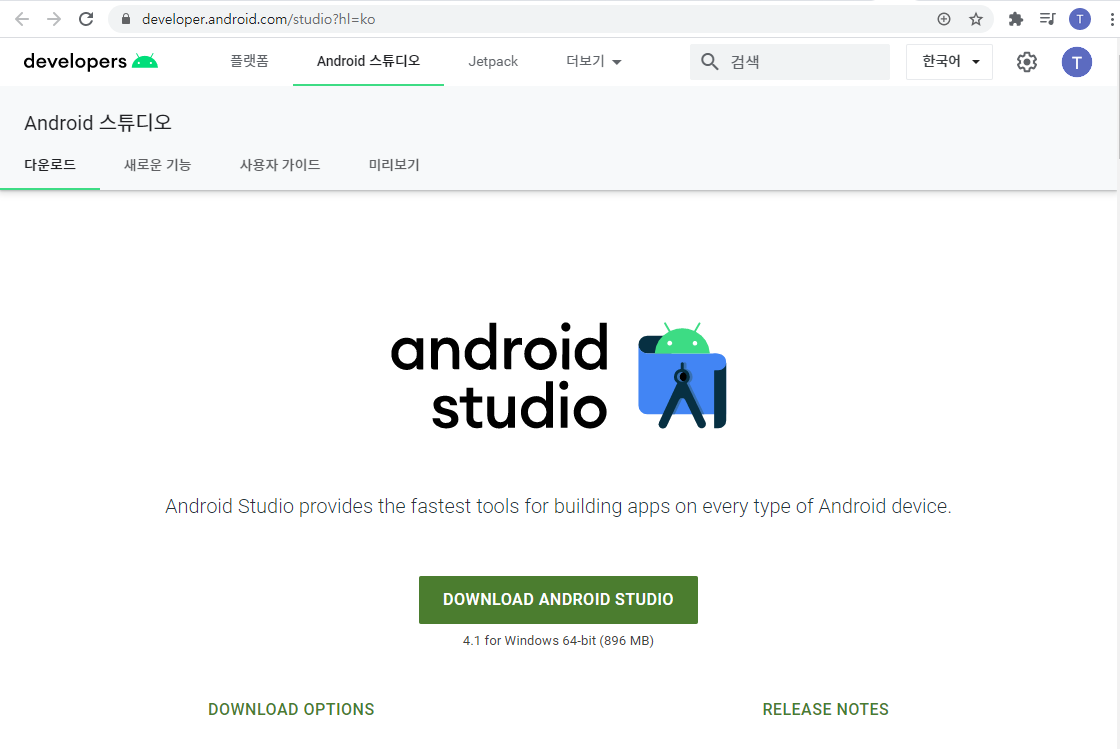
Task: Open the site account avatar T
Action: tap(1076, 62)
